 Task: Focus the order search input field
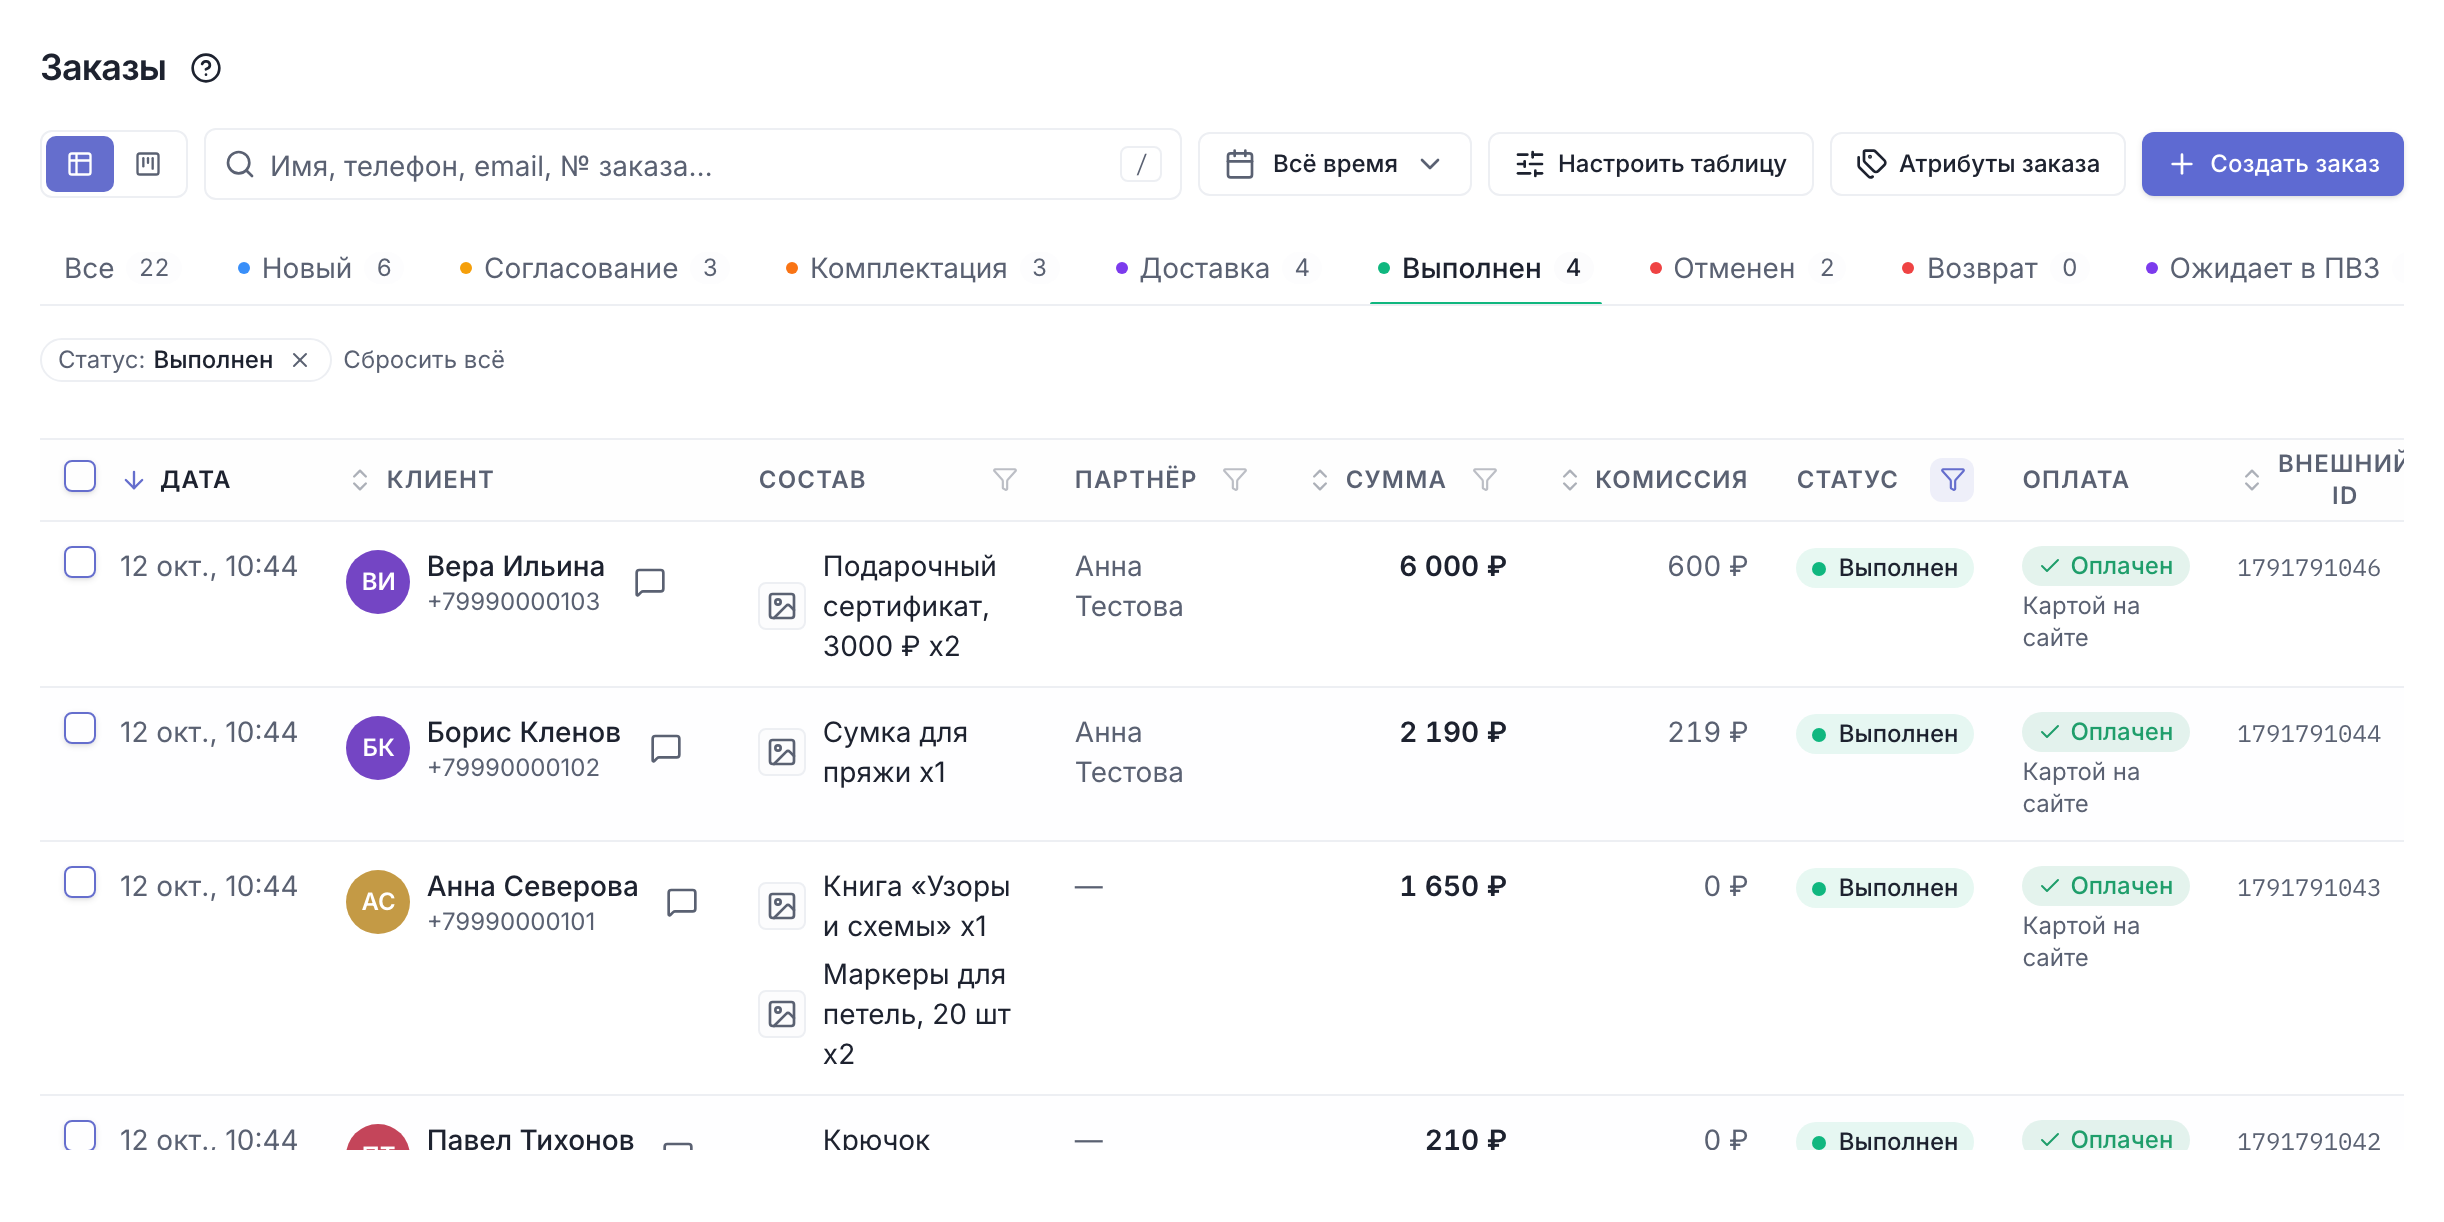tap(692, 164)
